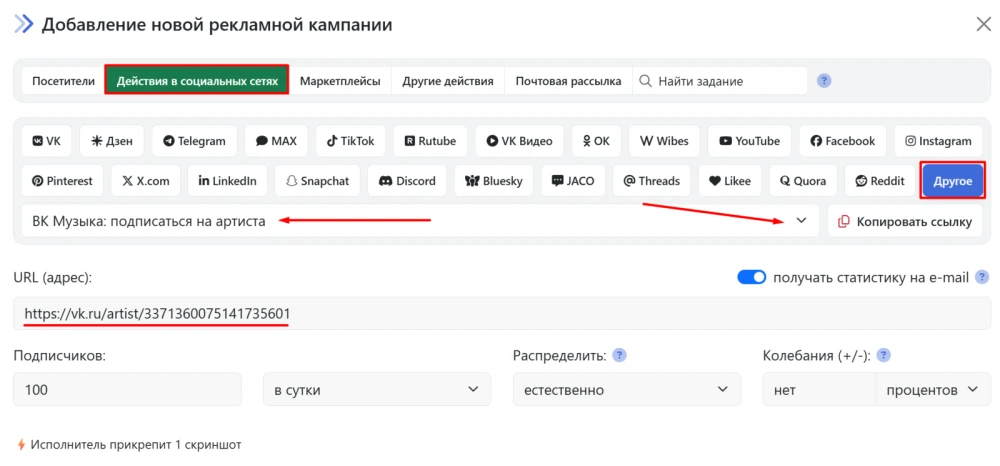This screenshot has width=1000, height=466.
Task: Click the lightning icon near screenshot note
Action: pos(22,444)
